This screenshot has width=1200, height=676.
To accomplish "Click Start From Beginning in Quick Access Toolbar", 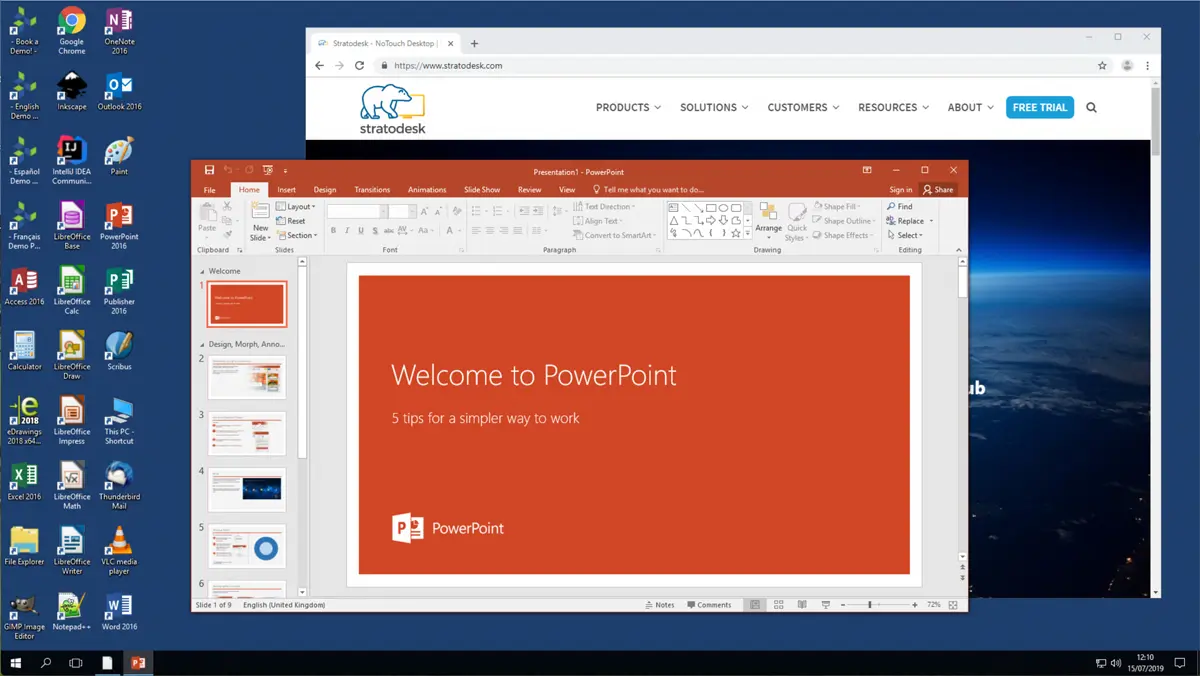I will click(x=268, y=171).
